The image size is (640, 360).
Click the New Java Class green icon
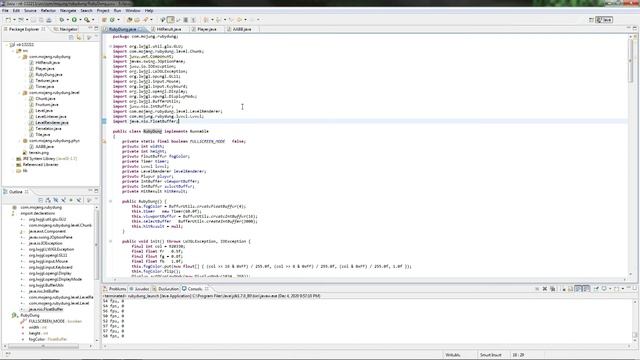(112, 20)
